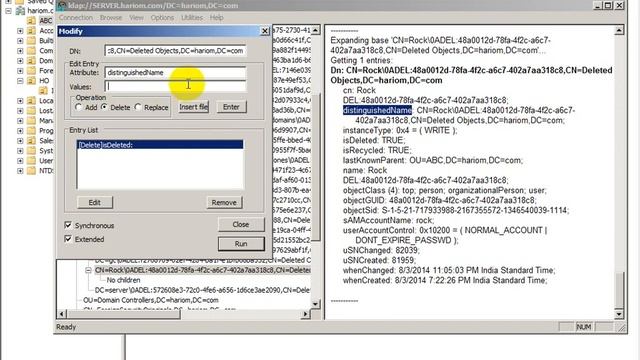The height and width of the screenshot is (360, 640).
Task: Collapse the CN=Rock deleted object node
Action: 88,270
